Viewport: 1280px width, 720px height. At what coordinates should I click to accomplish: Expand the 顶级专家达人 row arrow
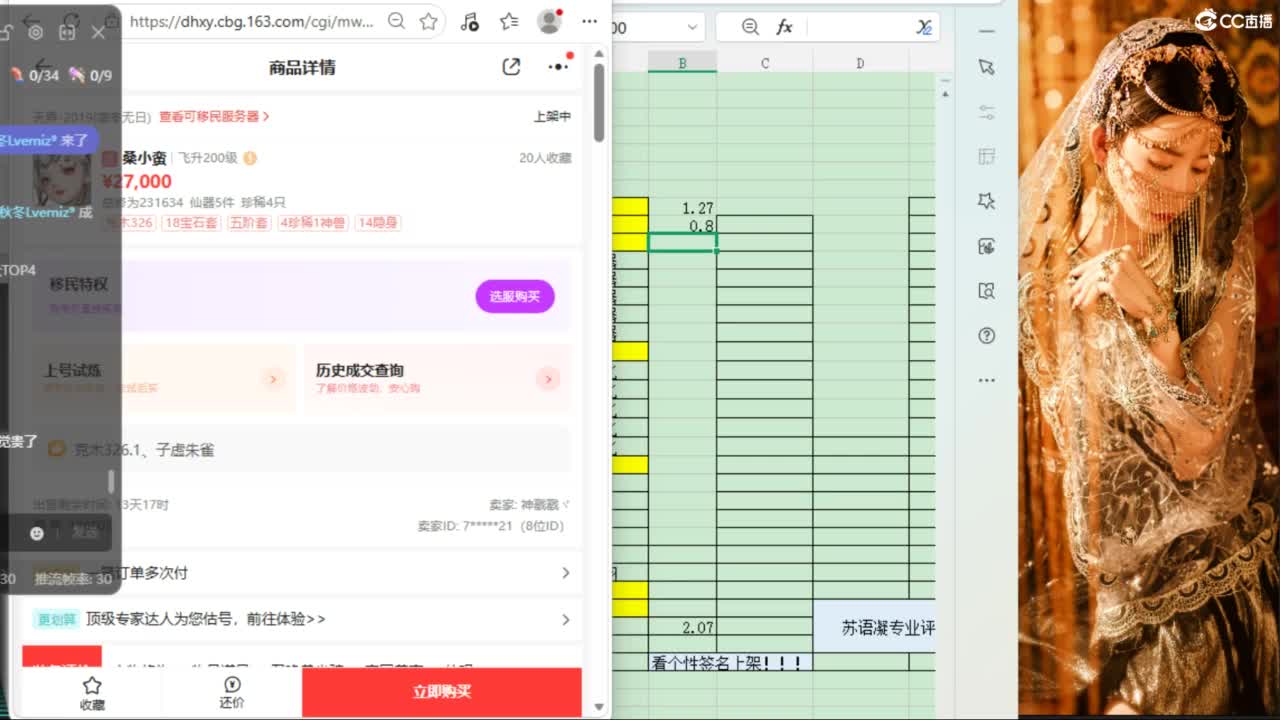565,620
